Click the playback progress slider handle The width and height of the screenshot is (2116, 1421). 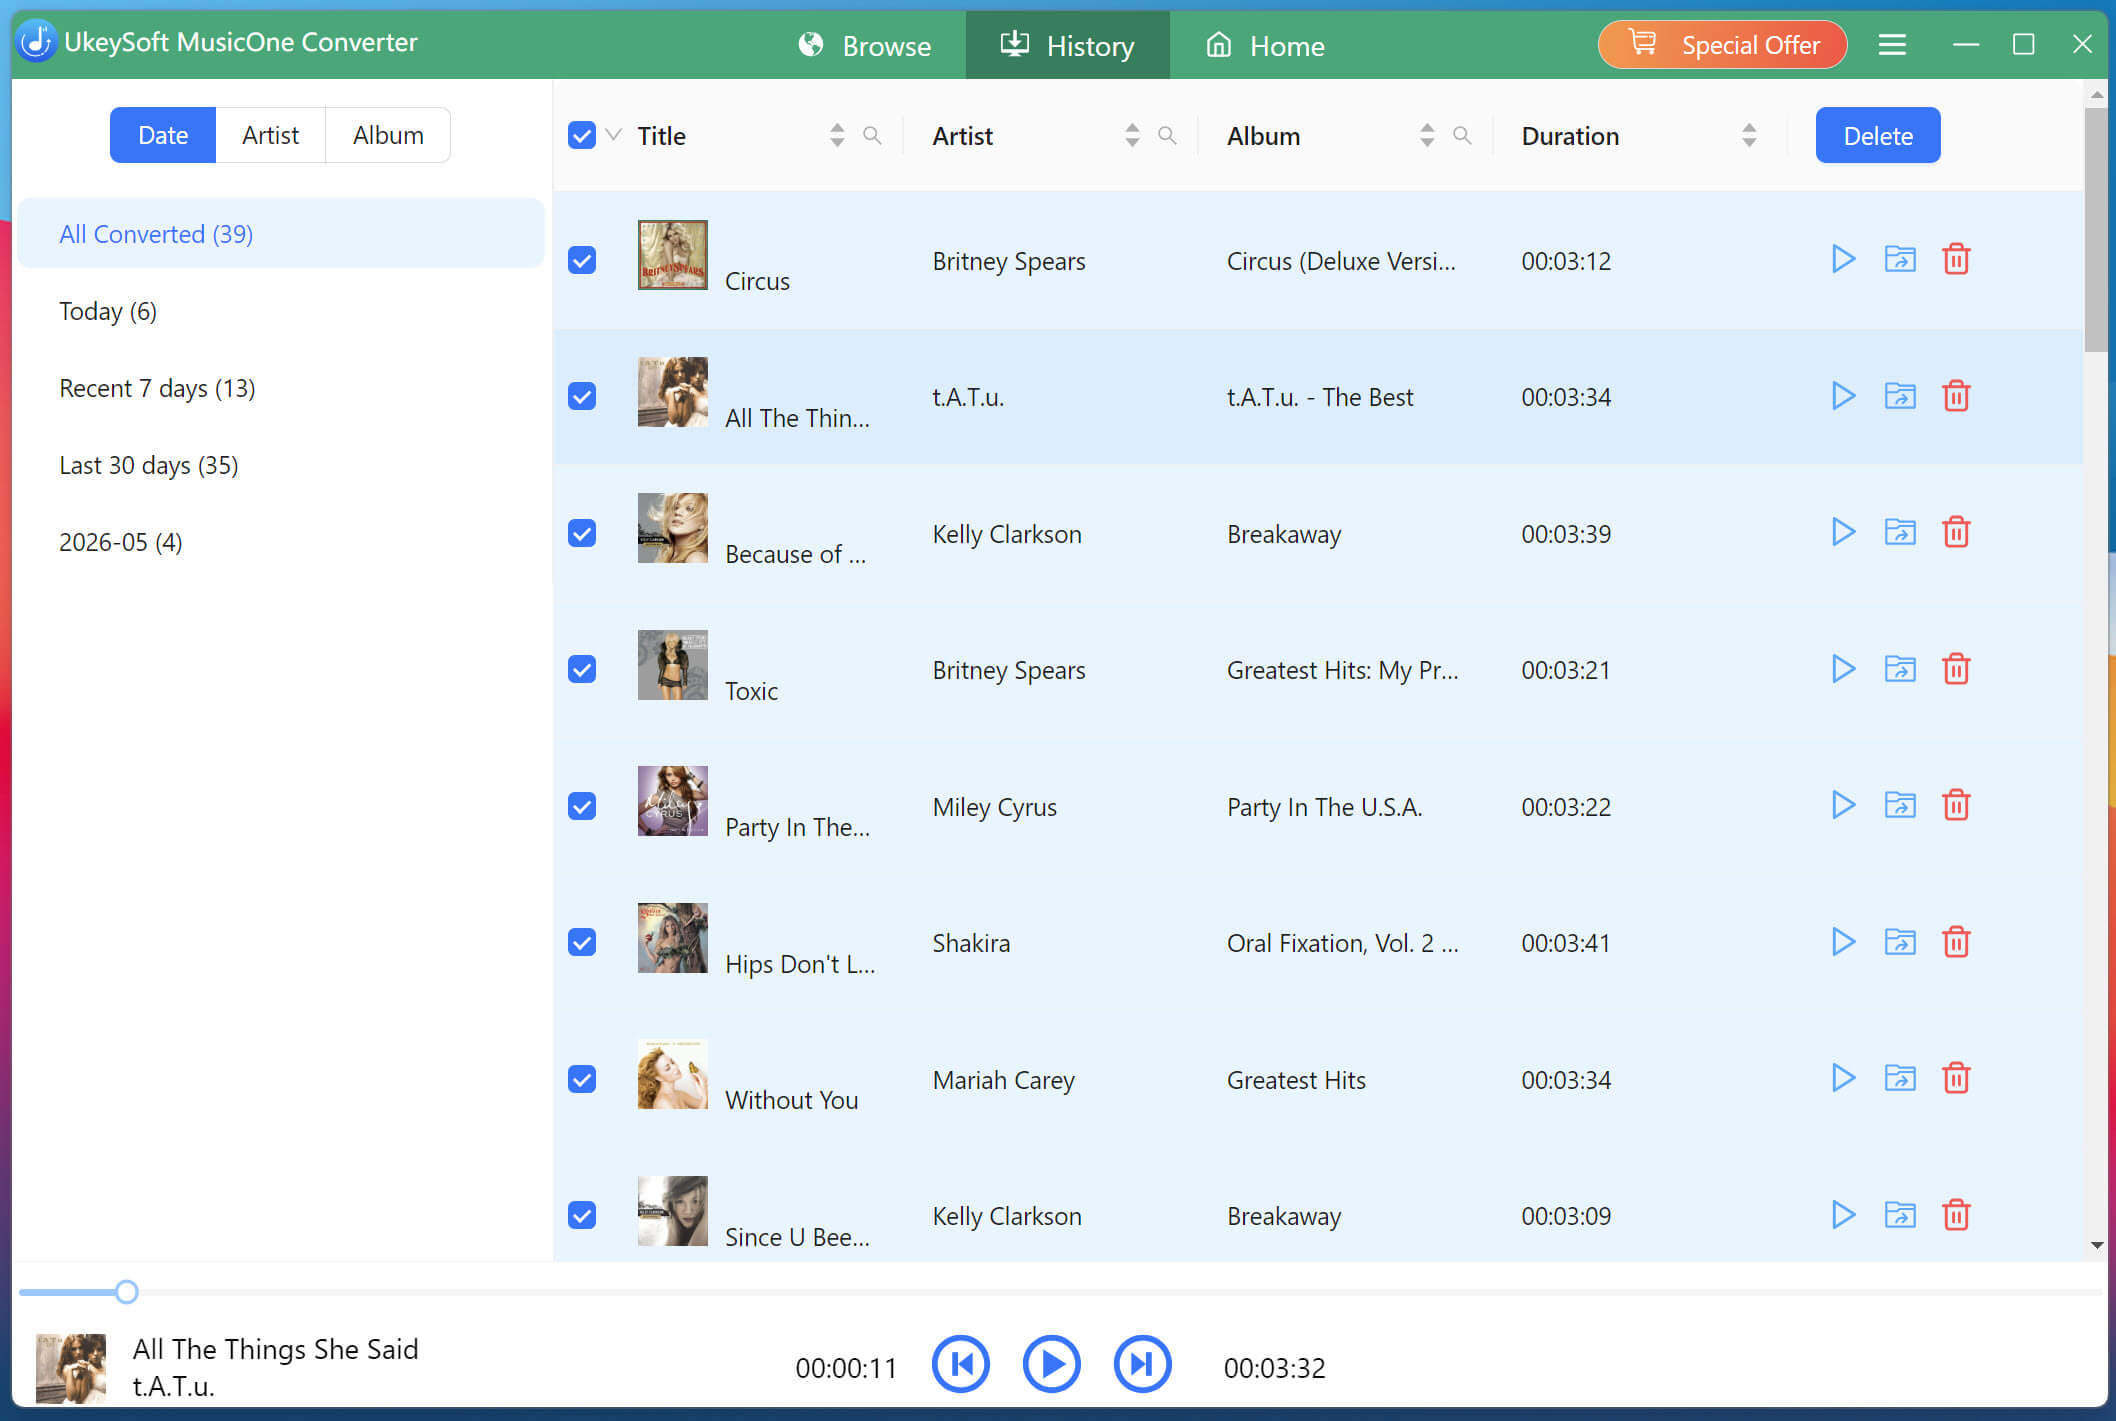(x=126, y=1292)
